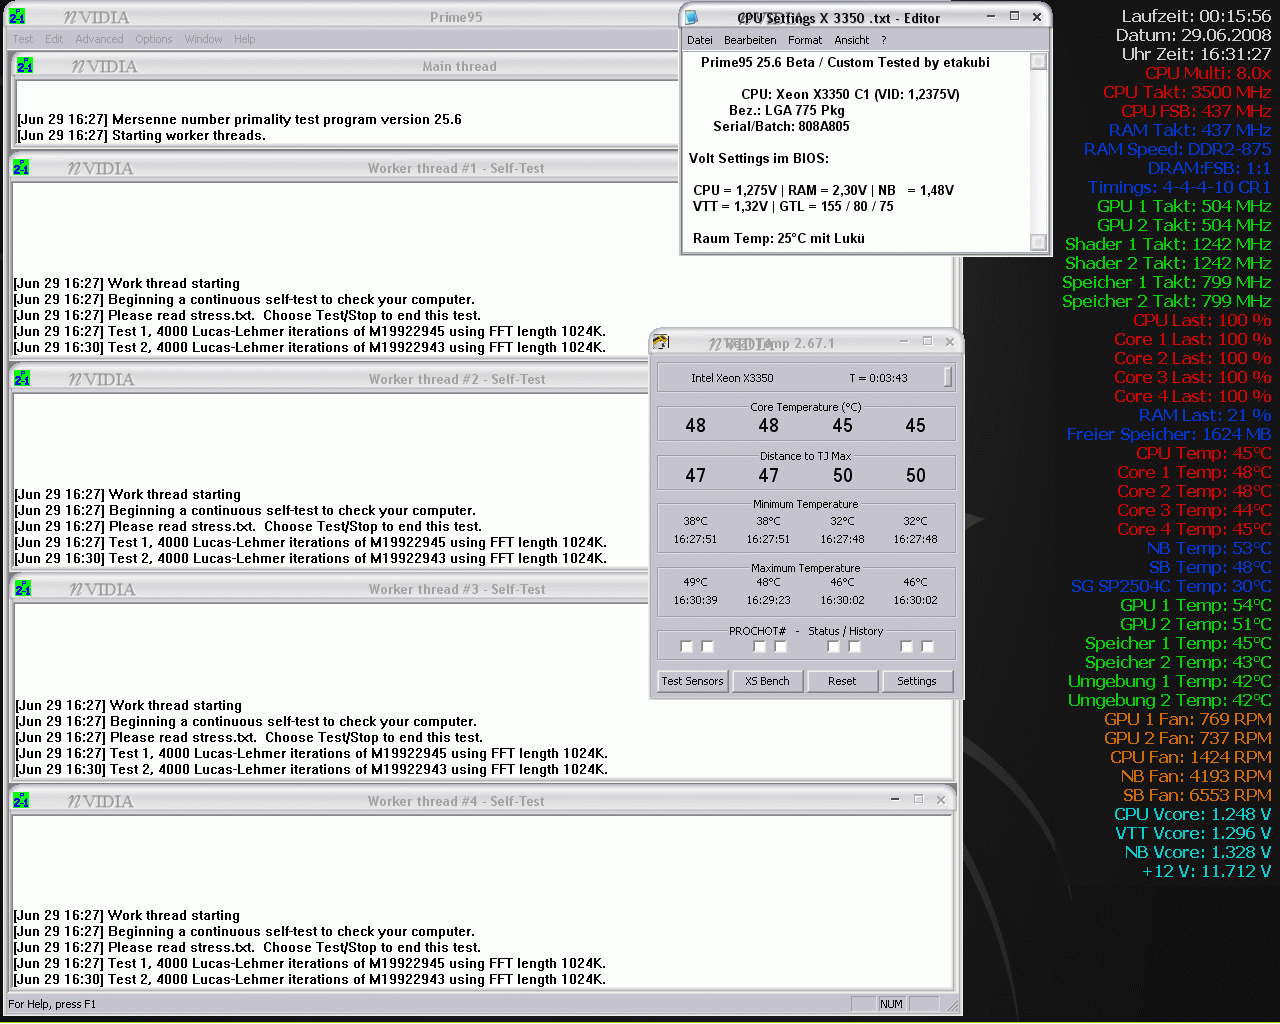Toggle second PROCHOT# checkbox under core 2
Image resolution: width=1280 pixels, height=1024 pixels.
click(x=781, y=646)
